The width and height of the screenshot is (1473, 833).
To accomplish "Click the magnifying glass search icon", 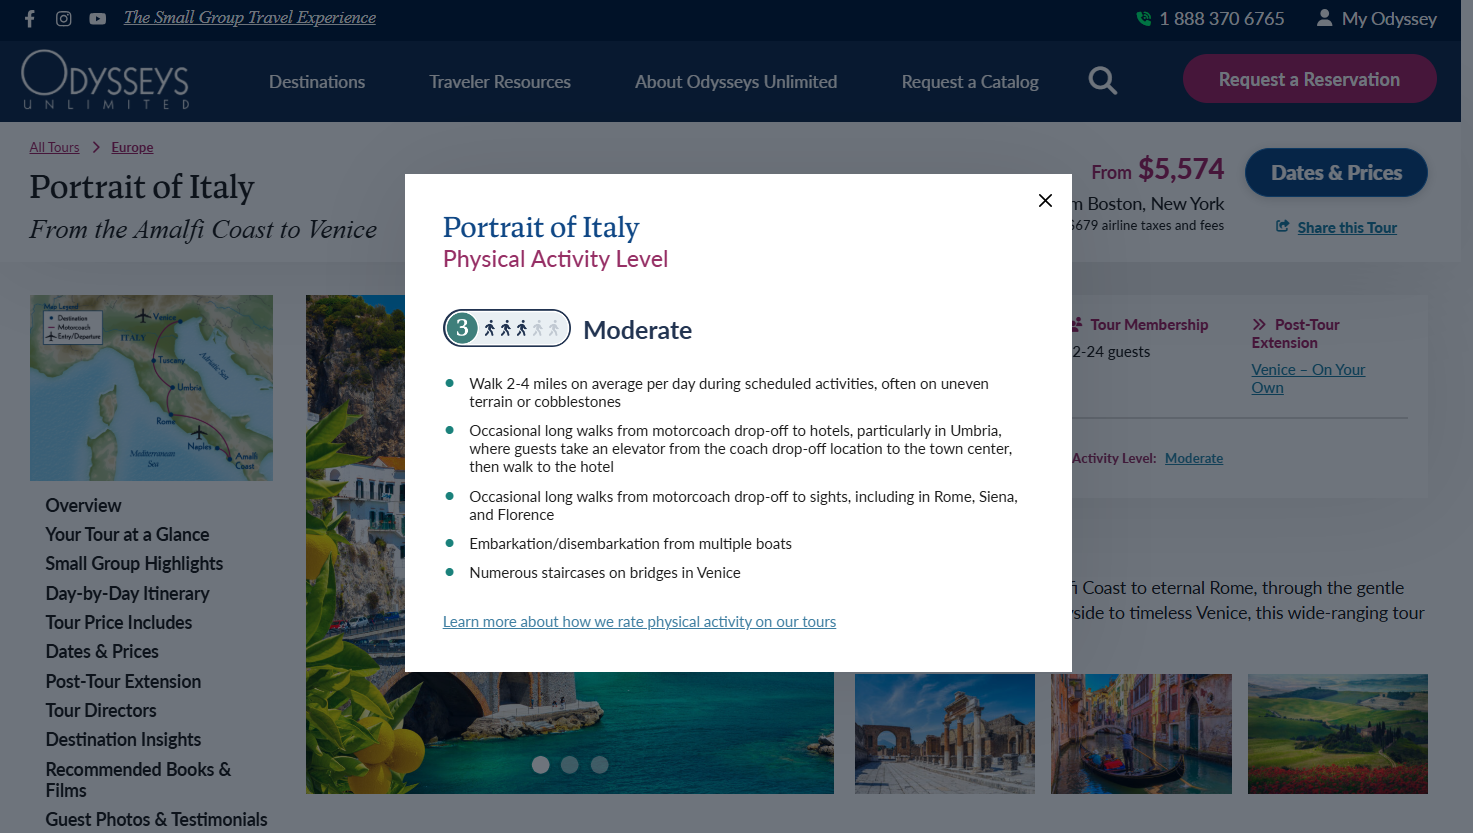I will point(1102,81).
